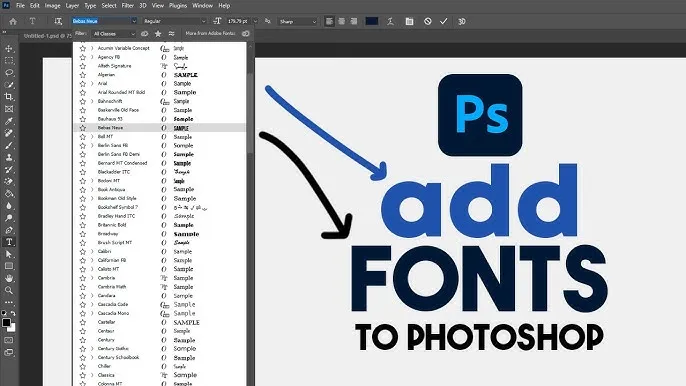Select the Eyedropper tool
686x386 pixels.
click(9, 121)
